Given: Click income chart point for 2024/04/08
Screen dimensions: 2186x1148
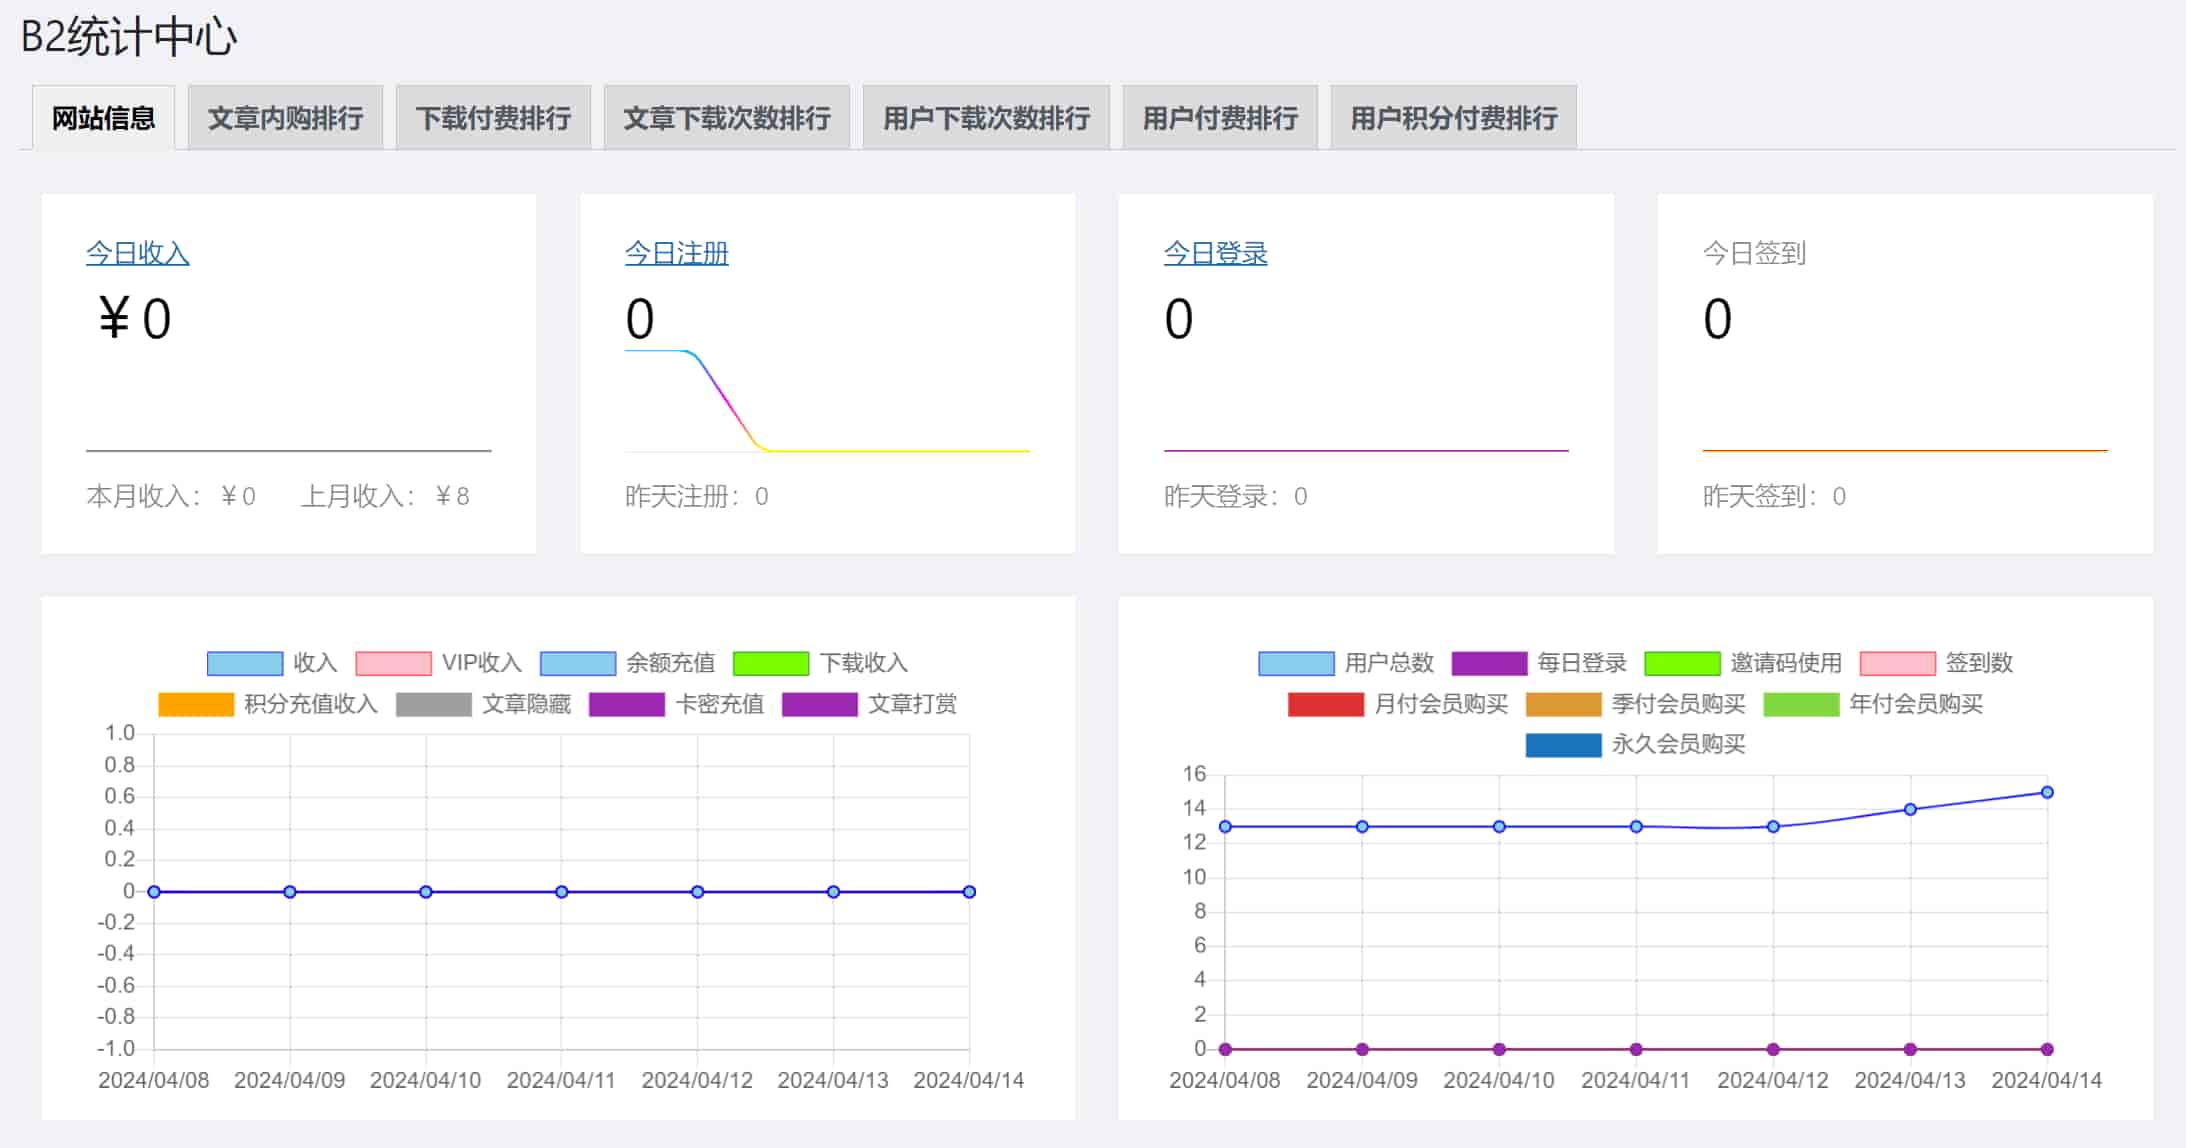Looking at the screenshot, I should pyautogui.click(x=154, y=892).
